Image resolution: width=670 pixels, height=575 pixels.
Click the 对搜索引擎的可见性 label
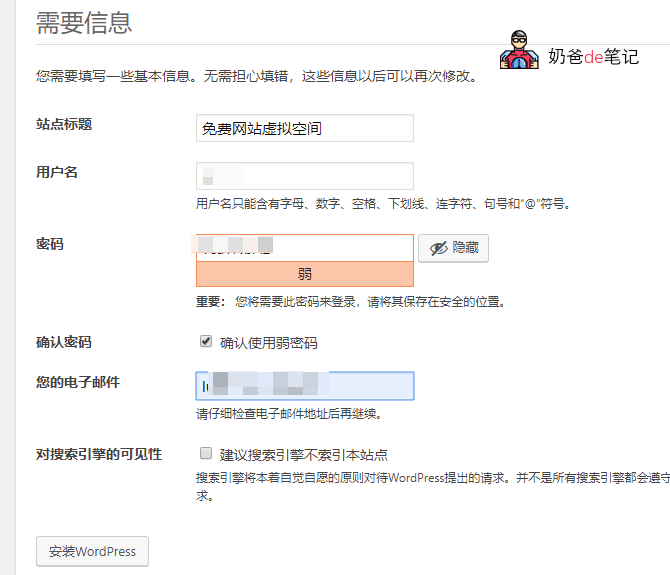(x=99, y=454)
